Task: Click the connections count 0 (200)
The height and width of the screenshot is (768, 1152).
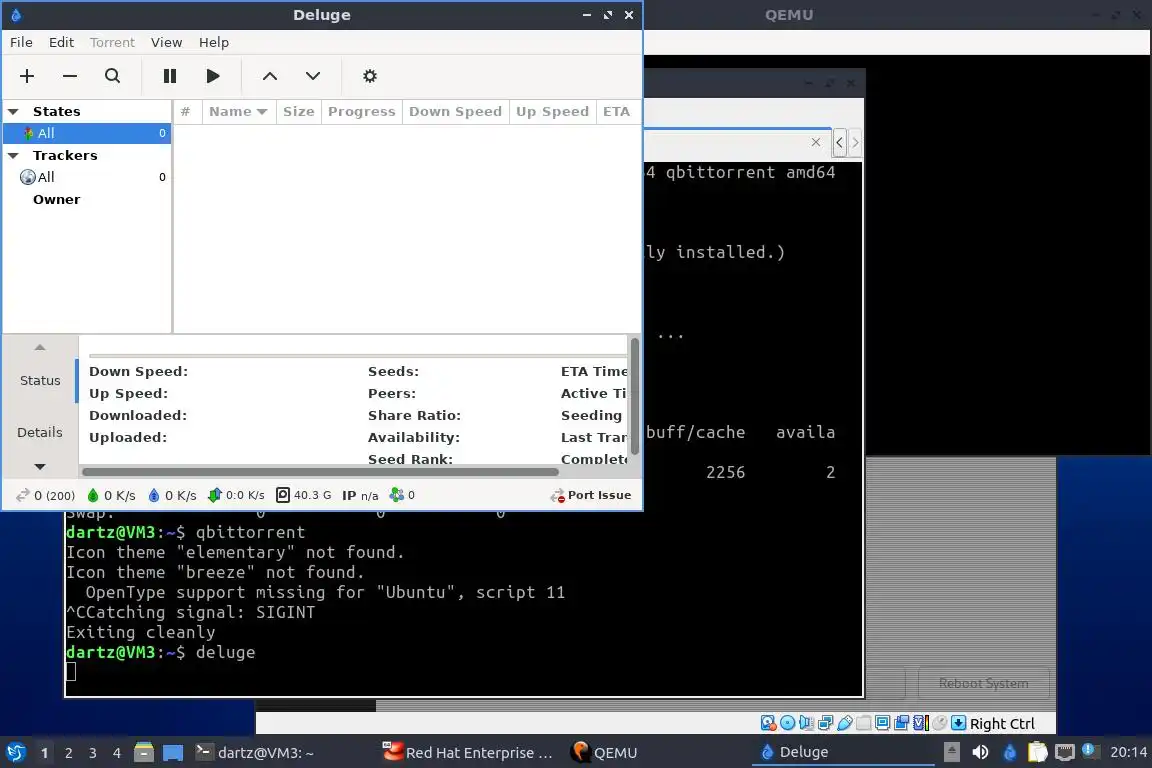Action: pos(46,495)
